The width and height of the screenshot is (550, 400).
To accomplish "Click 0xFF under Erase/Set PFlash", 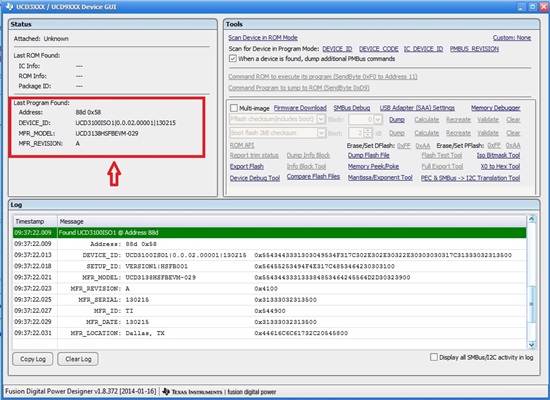I will click(x=494, y=145).
